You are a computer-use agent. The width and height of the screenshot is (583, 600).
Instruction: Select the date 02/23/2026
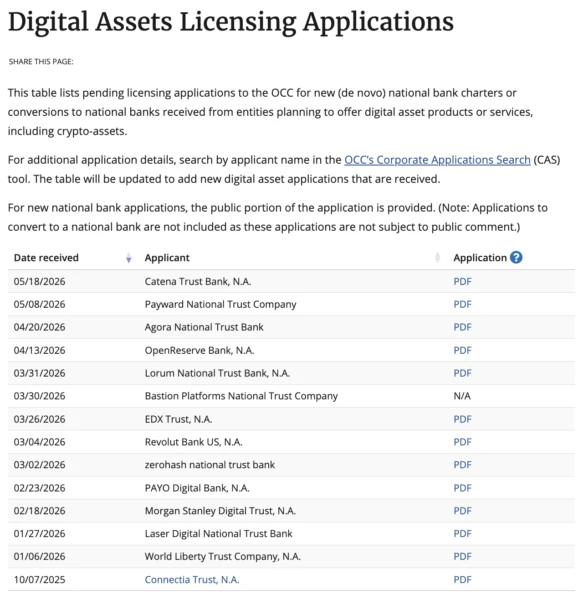pyautogui.click(x=39, y=488)
